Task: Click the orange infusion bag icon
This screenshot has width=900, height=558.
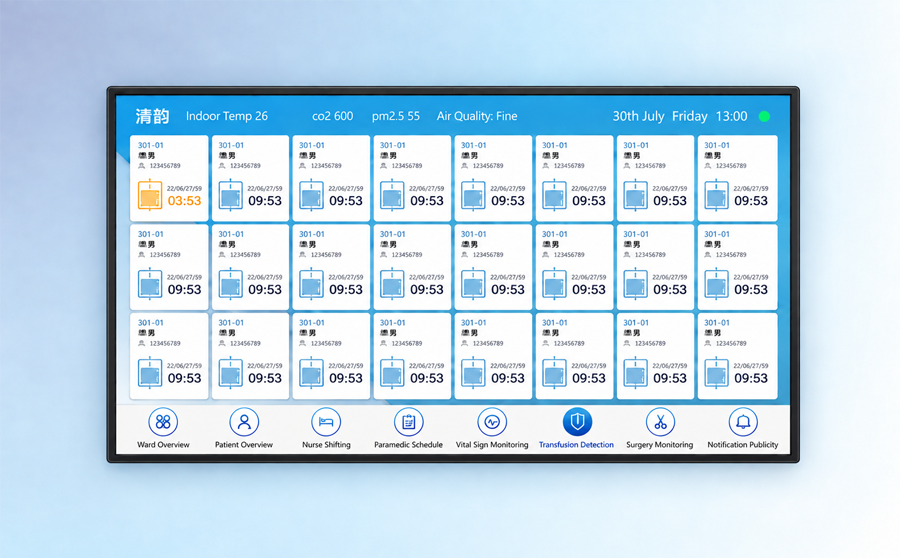Action: click(150, 195)
